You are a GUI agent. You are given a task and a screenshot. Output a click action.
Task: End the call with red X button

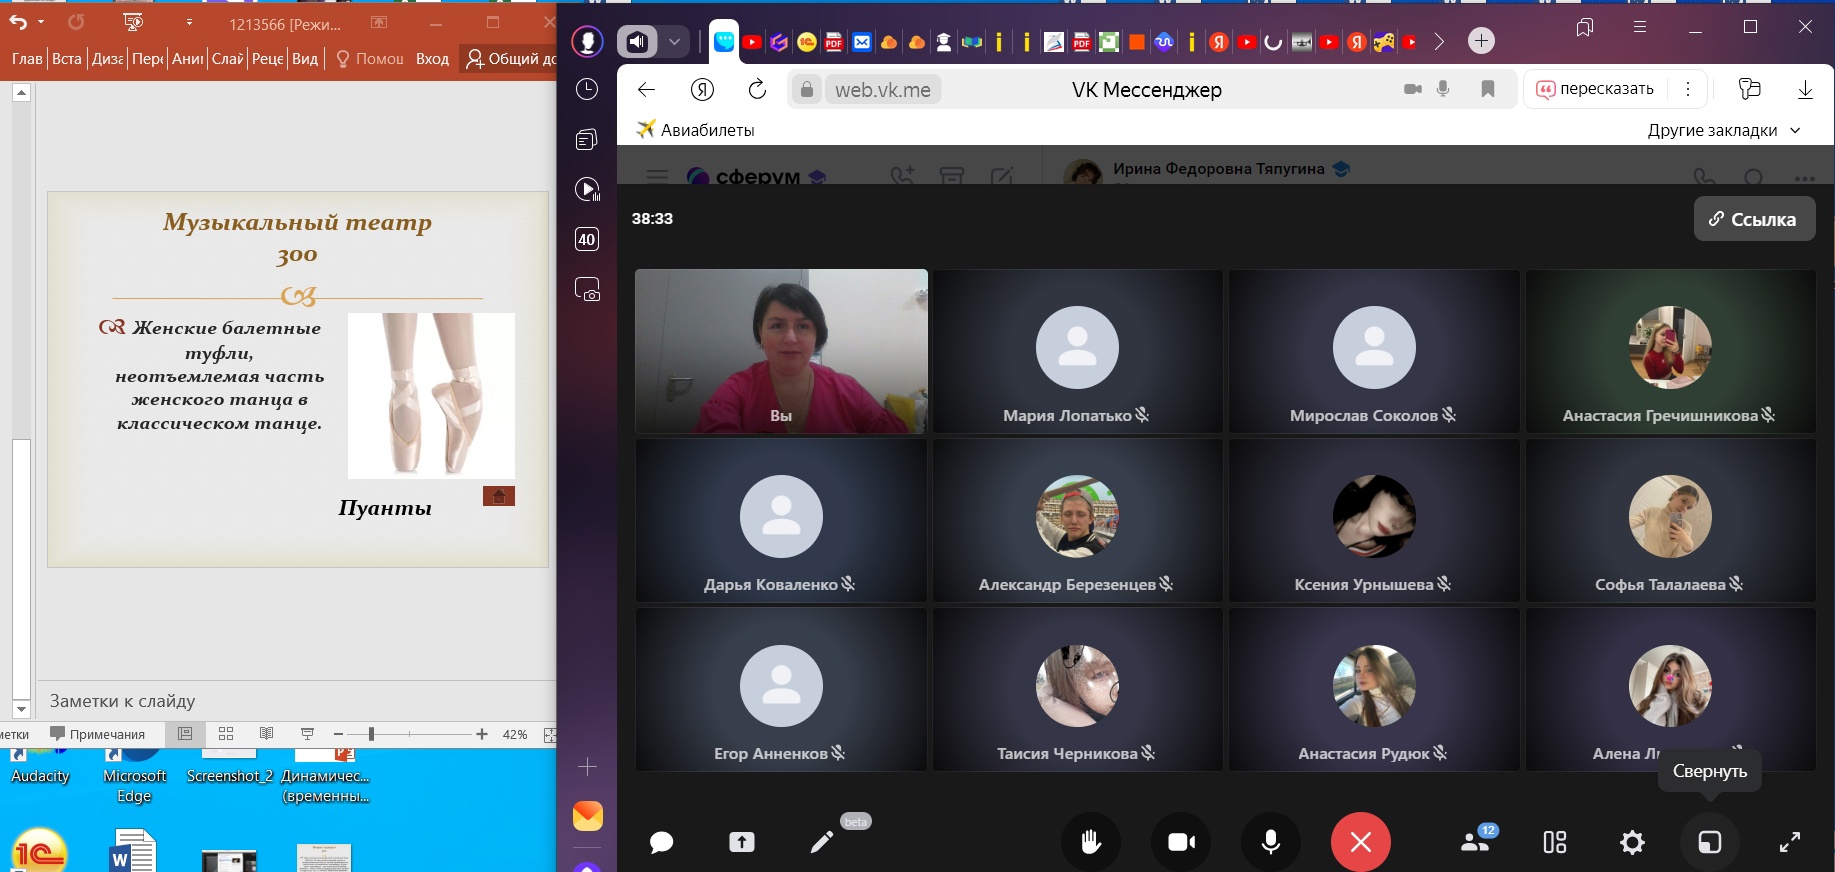(x=1360, y=842)
